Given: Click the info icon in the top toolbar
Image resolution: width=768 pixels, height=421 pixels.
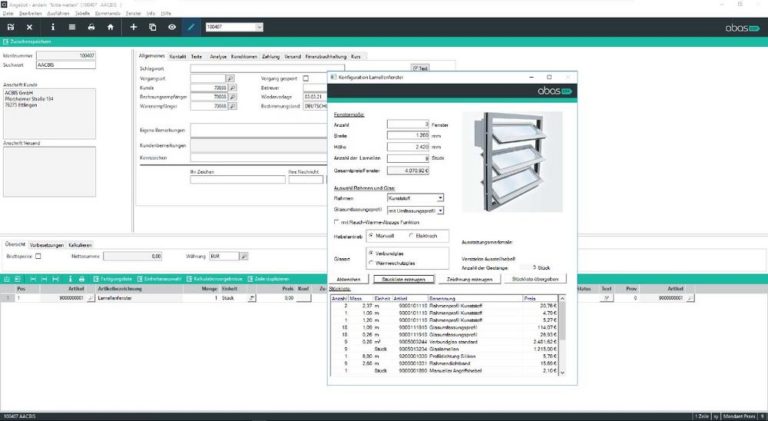Looking at the screenshot, I should point(53,27).
